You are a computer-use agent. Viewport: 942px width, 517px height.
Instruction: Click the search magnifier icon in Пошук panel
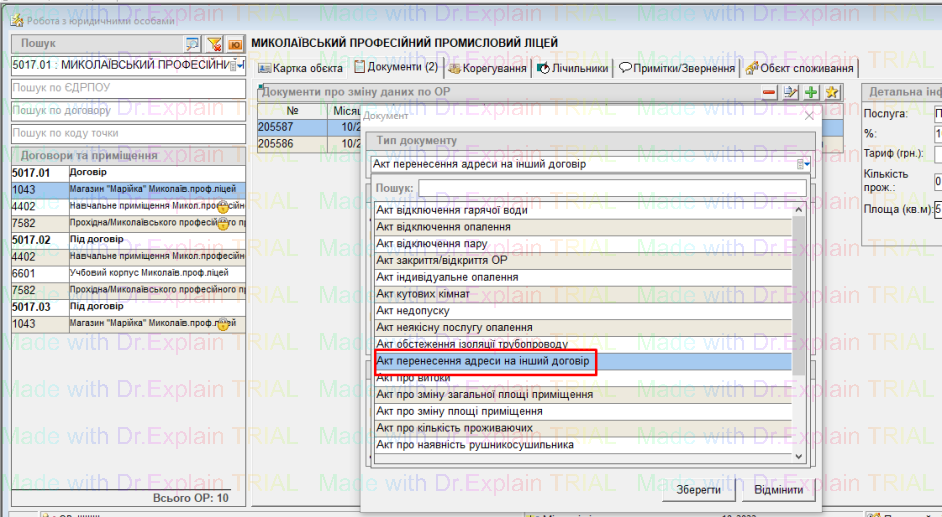point(193,44)
